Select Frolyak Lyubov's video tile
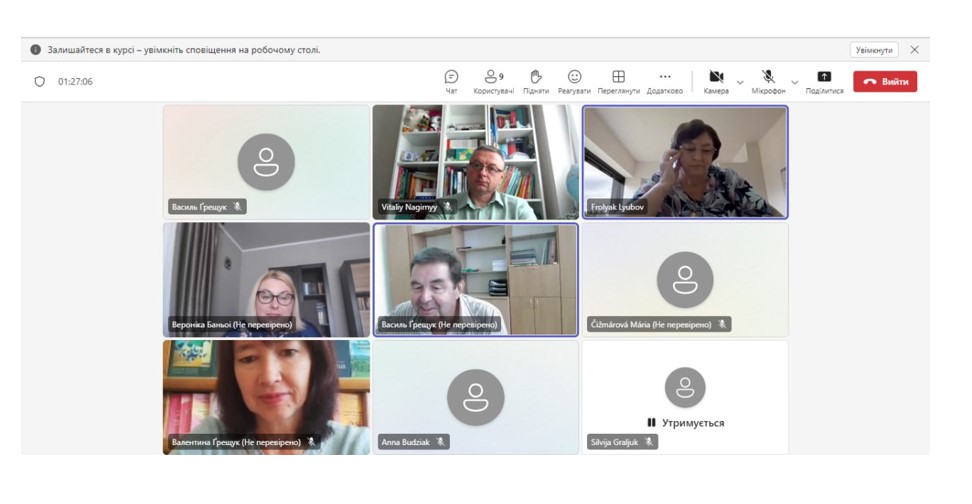The width and height of the screenshot is (972, 504). (685, 162)
